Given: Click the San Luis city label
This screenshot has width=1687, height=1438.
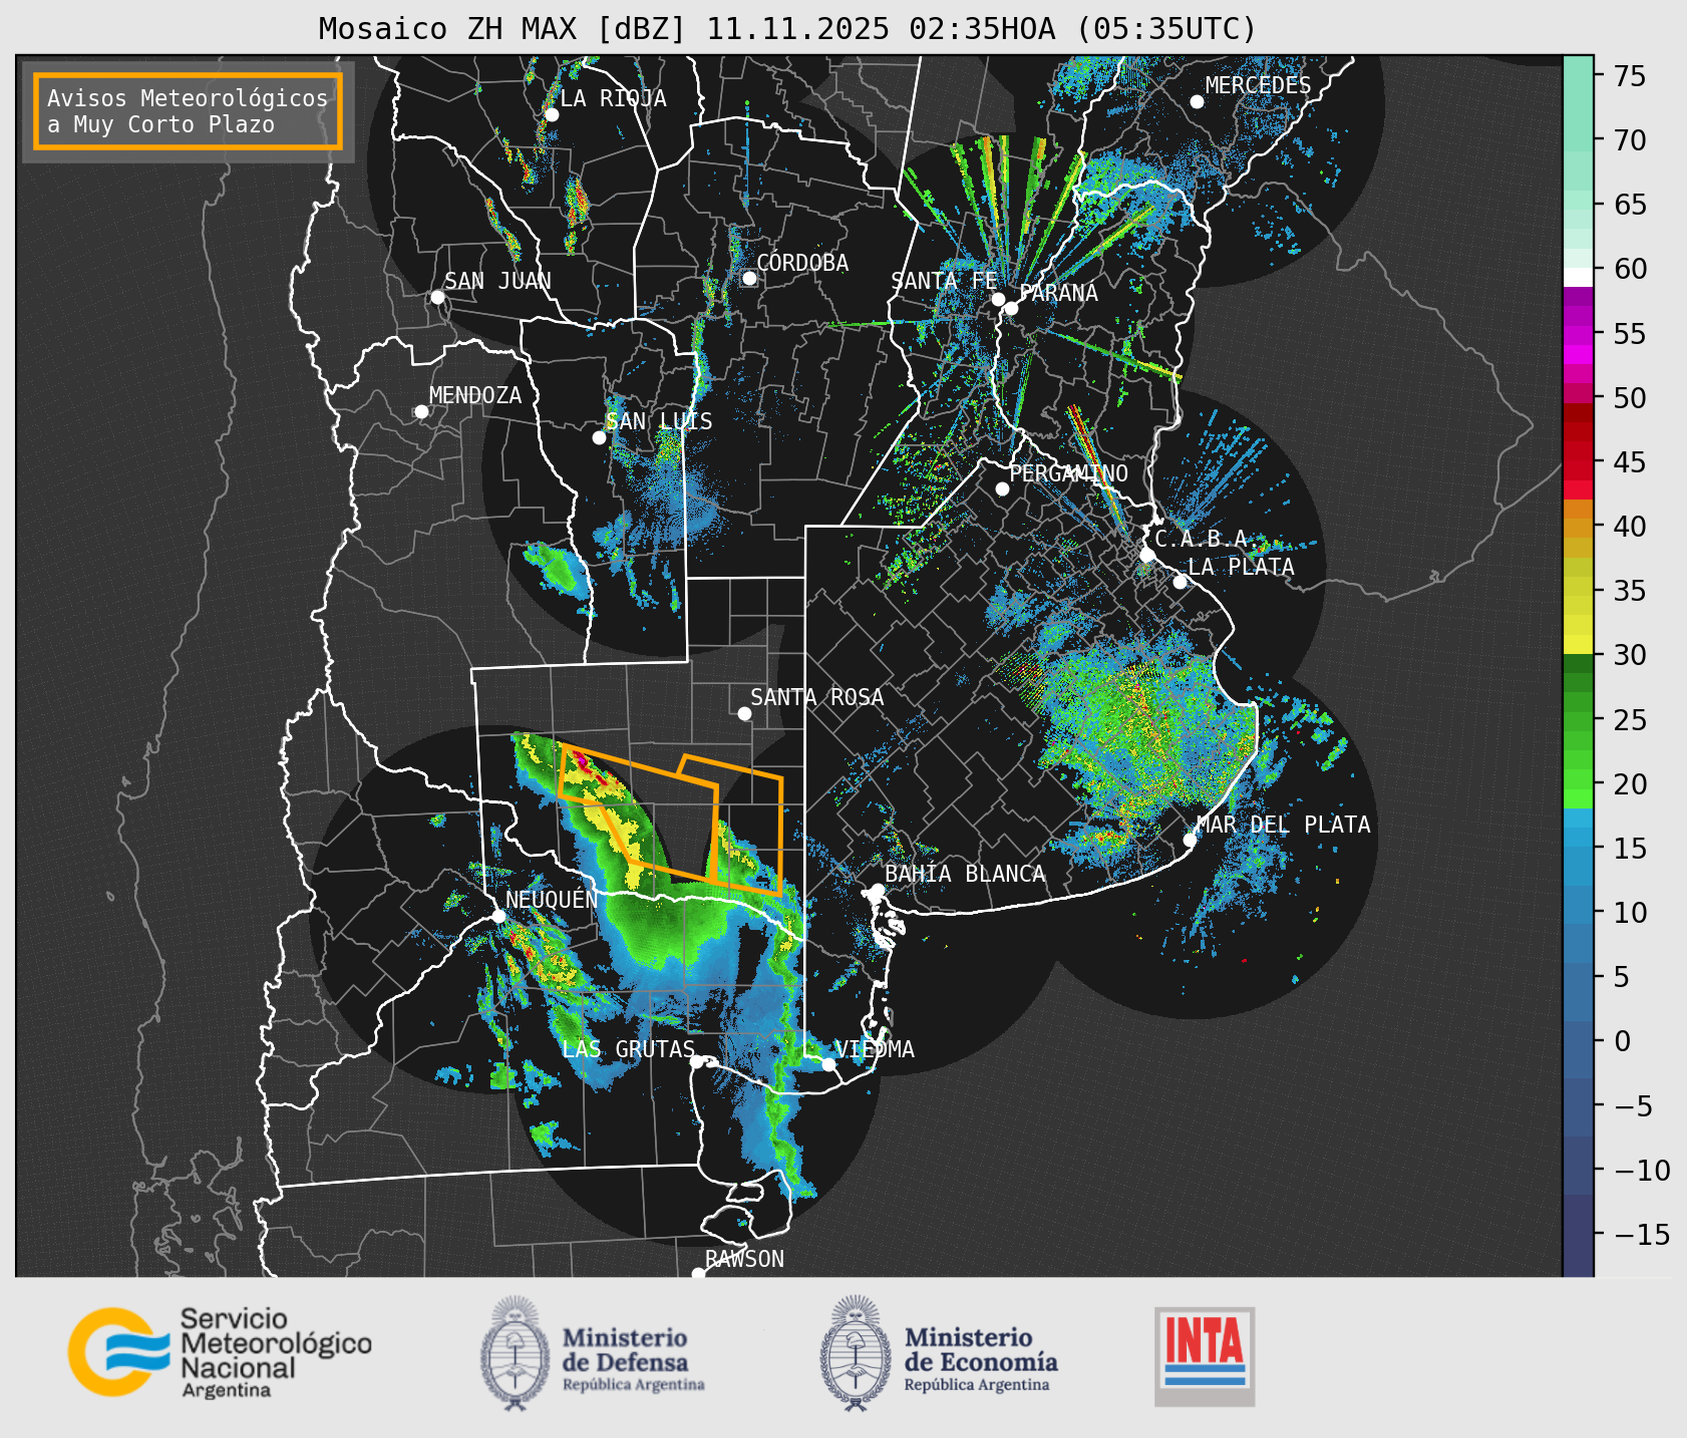Looking at the screenshot, I should tap(659, 421).
